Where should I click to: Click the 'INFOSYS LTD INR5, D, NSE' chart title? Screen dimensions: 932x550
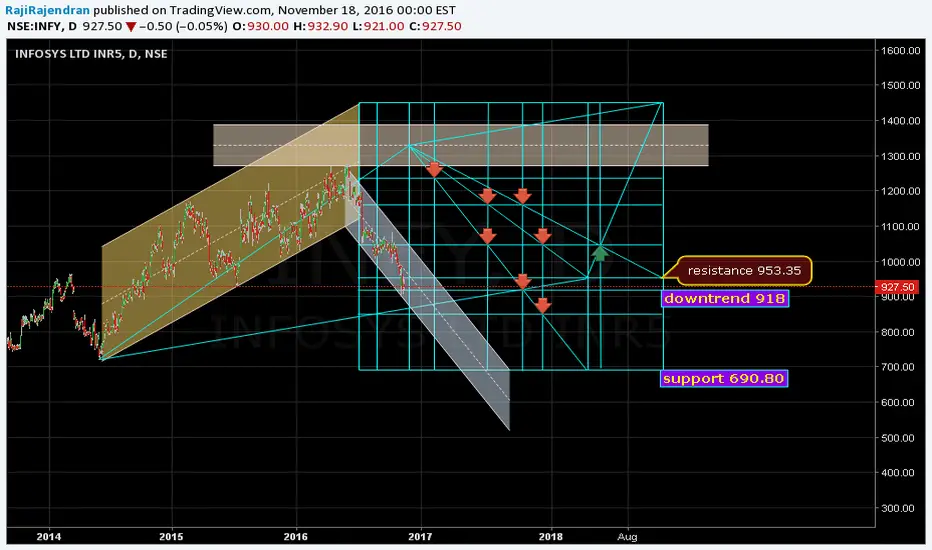pyautogui.click(x=91, y=54)
